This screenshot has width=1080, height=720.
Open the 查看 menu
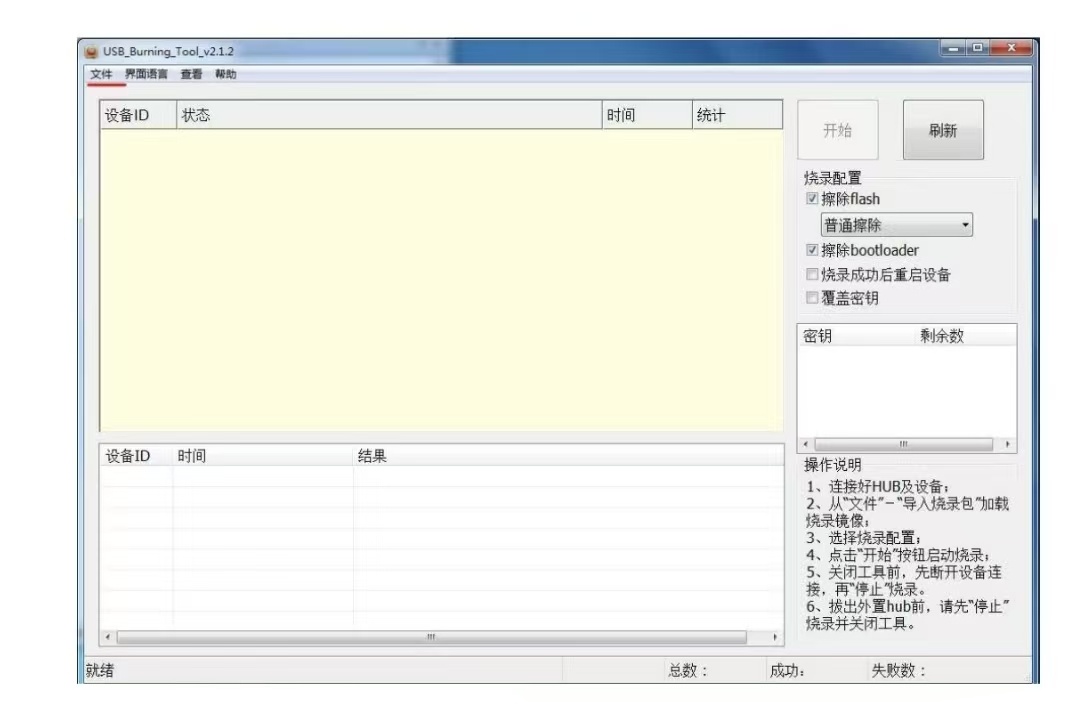point(191,75)
